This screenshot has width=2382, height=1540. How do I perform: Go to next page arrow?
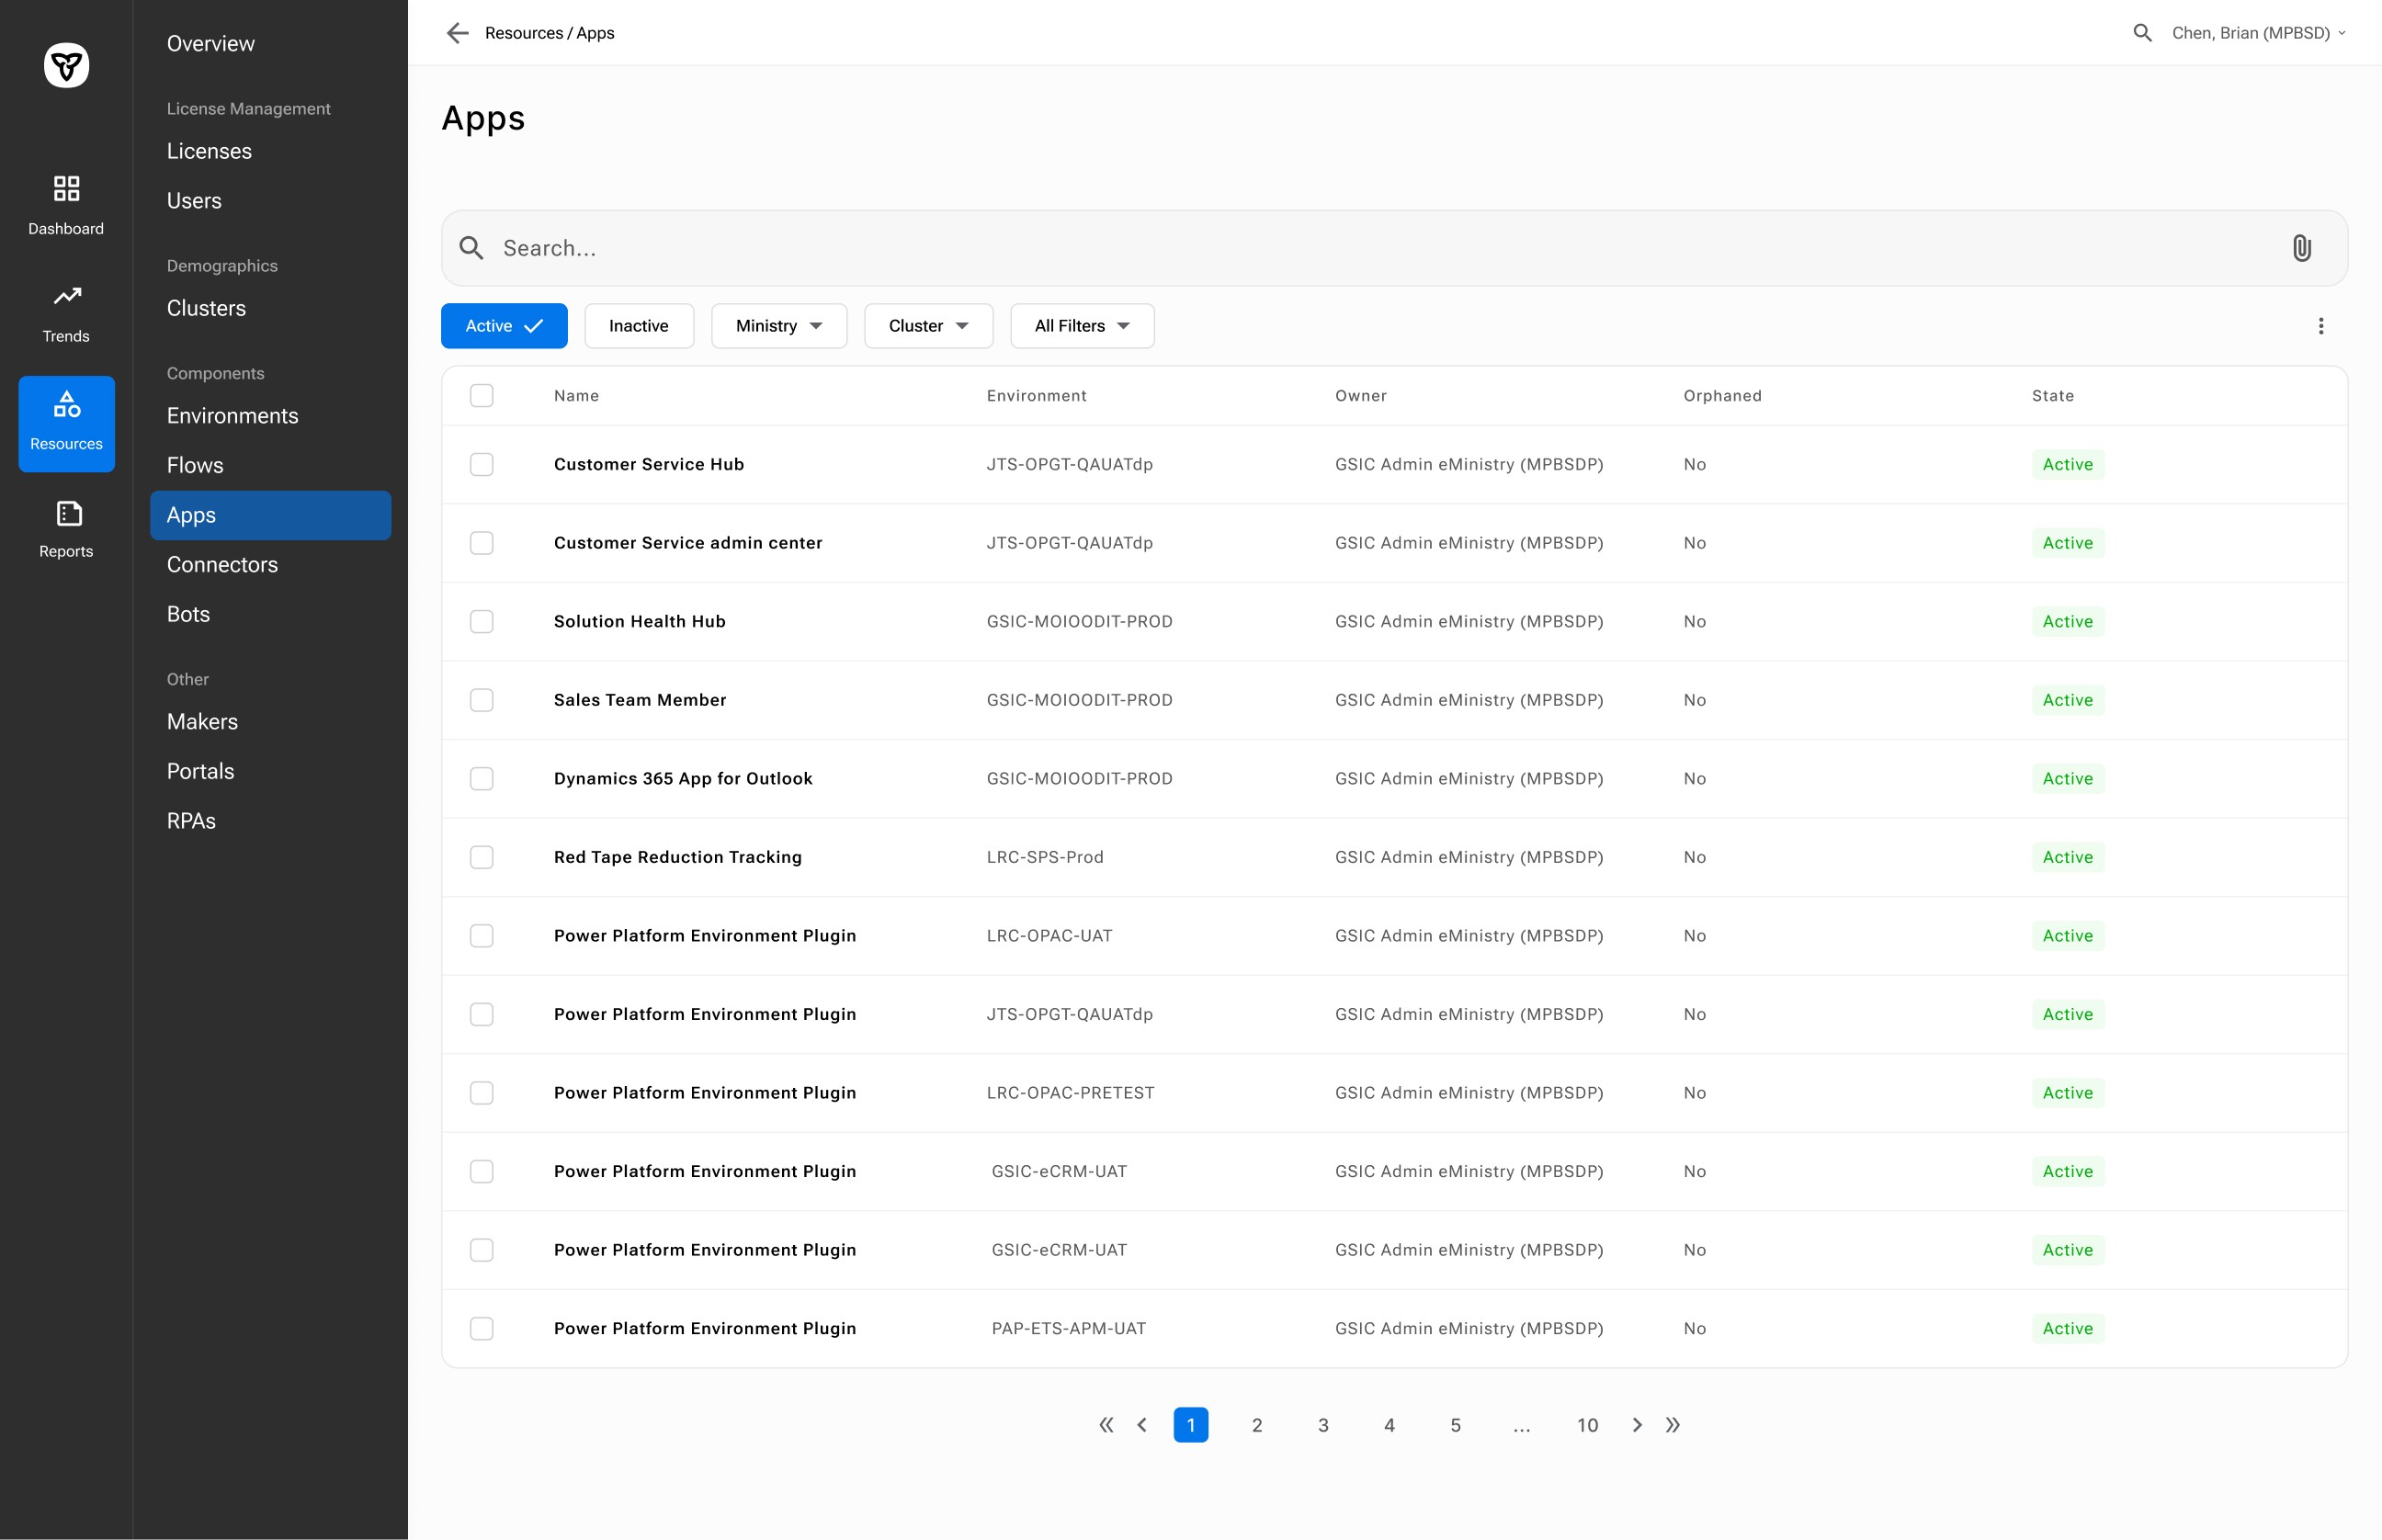click(x=1636, y=1425)
